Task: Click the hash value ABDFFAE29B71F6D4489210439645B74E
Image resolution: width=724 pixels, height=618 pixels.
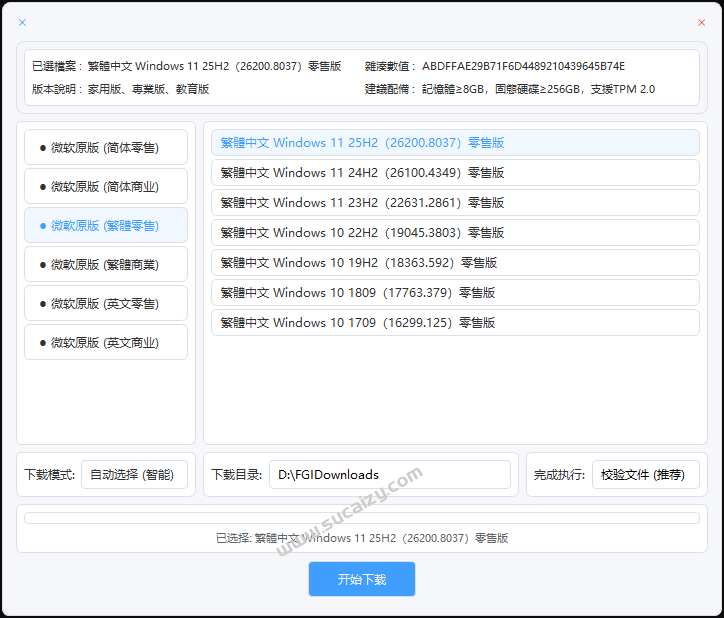Action: 523,67
